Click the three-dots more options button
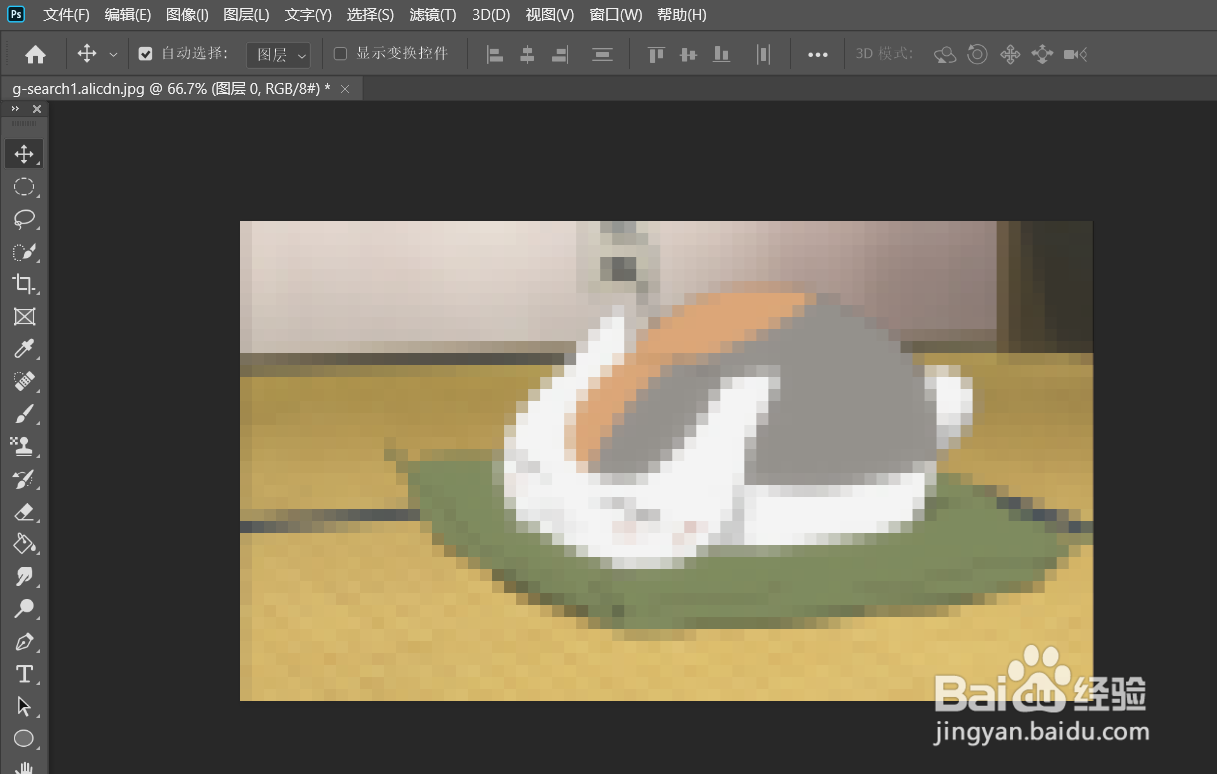The width and height of the screenshot is (1217, 774). (818, 55)
